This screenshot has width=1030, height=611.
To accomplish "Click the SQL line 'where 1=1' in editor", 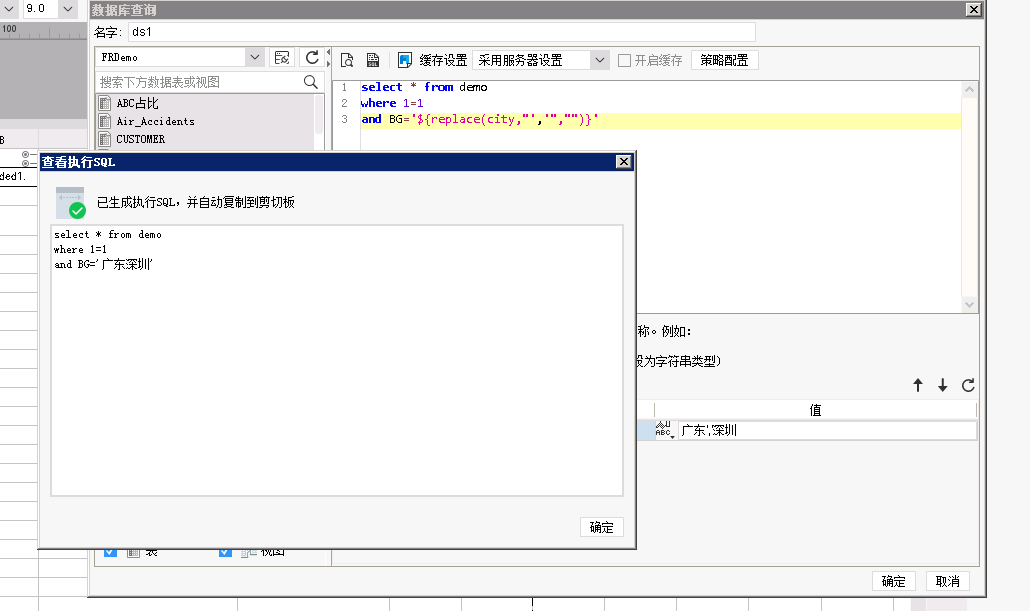I will pyautogui.click(x=392, y=103).
